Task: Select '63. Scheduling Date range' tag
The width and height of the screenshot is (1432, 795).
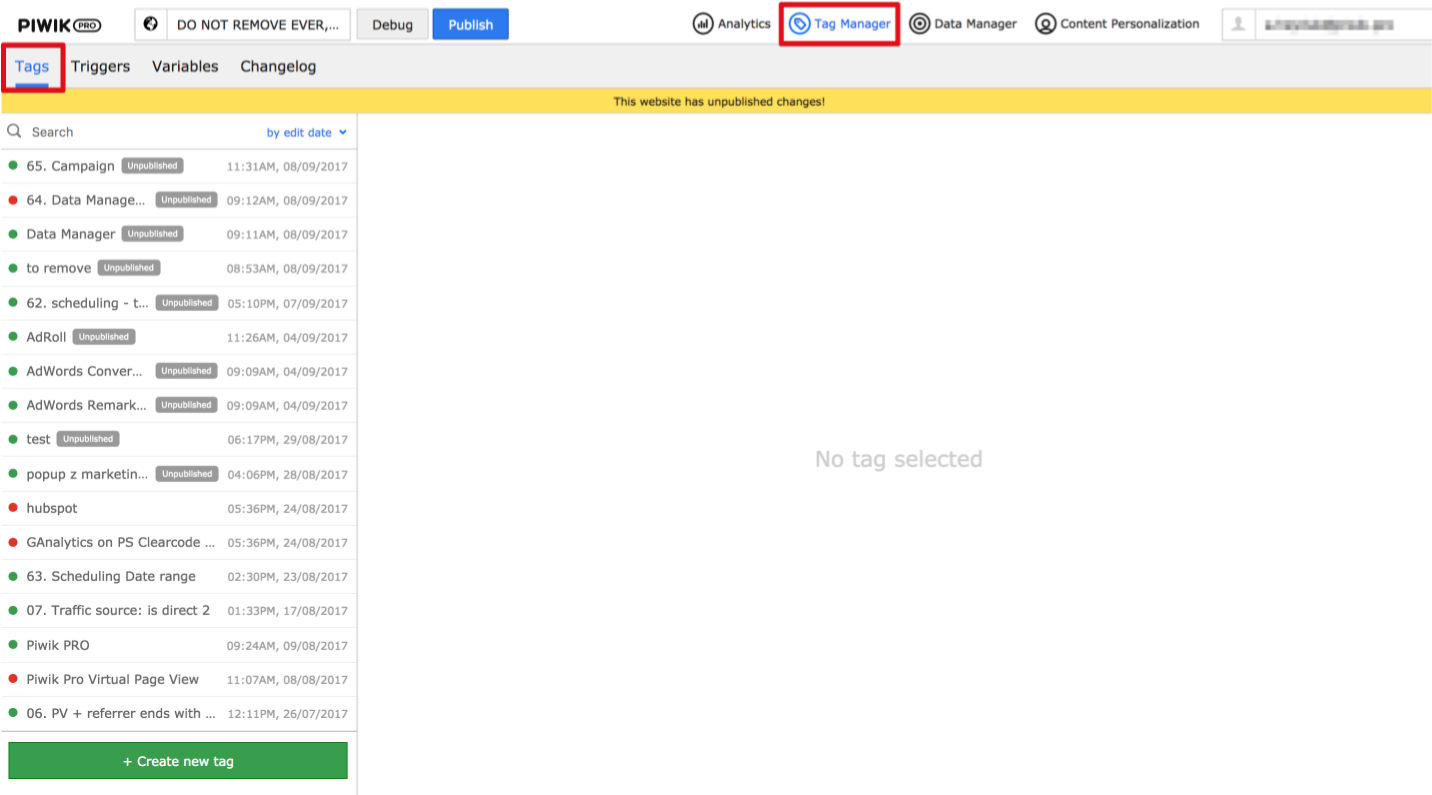Action: coord(179,576)
